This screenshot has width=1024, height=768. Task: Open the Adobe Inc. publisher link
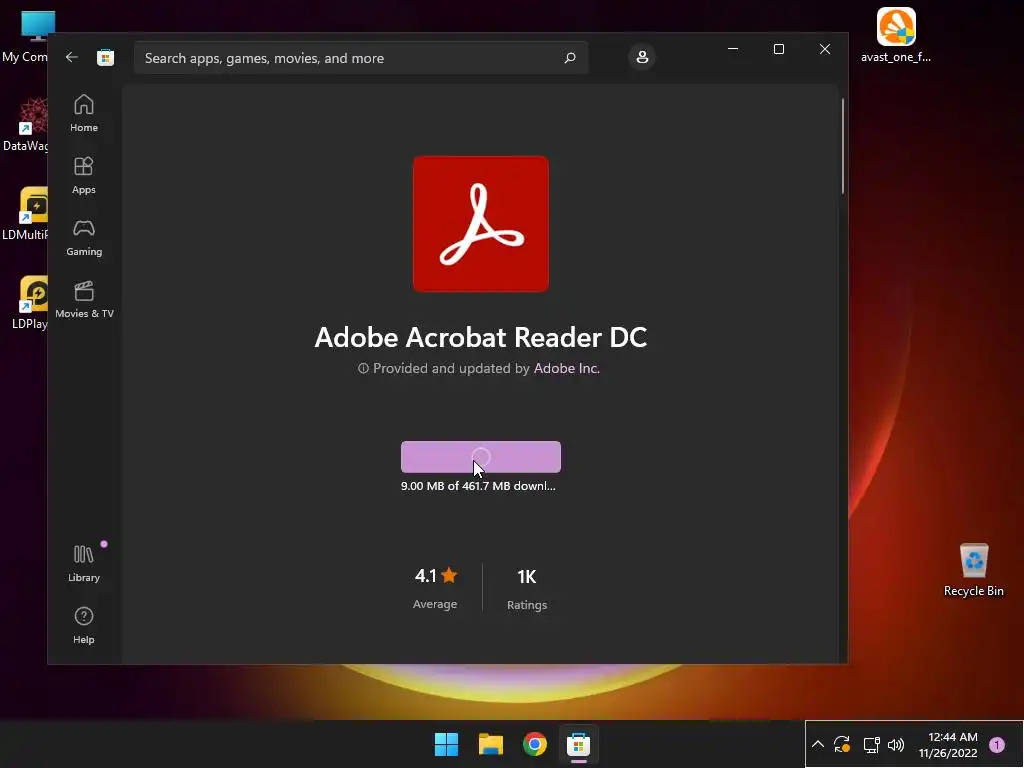point(567,368)
